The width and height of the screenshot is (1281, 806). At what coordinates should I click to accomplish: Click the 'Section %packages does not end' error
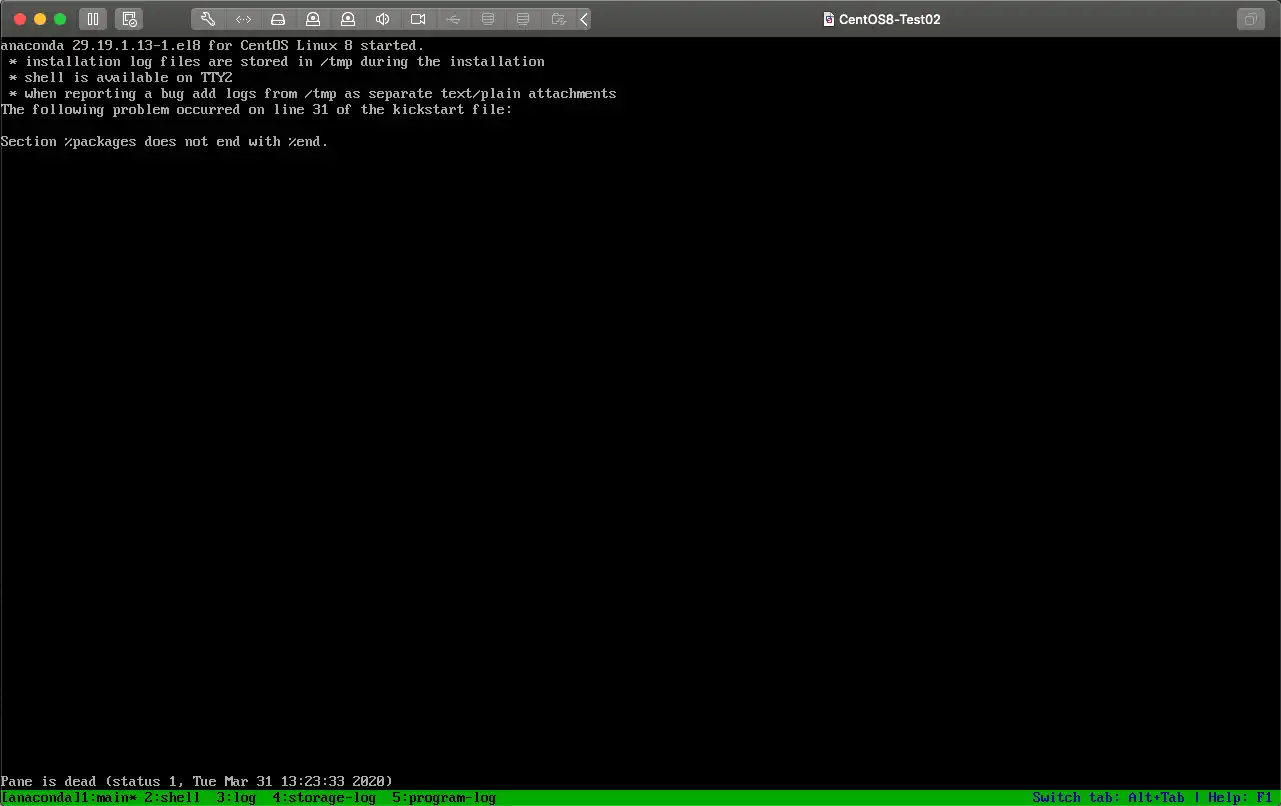164,141
